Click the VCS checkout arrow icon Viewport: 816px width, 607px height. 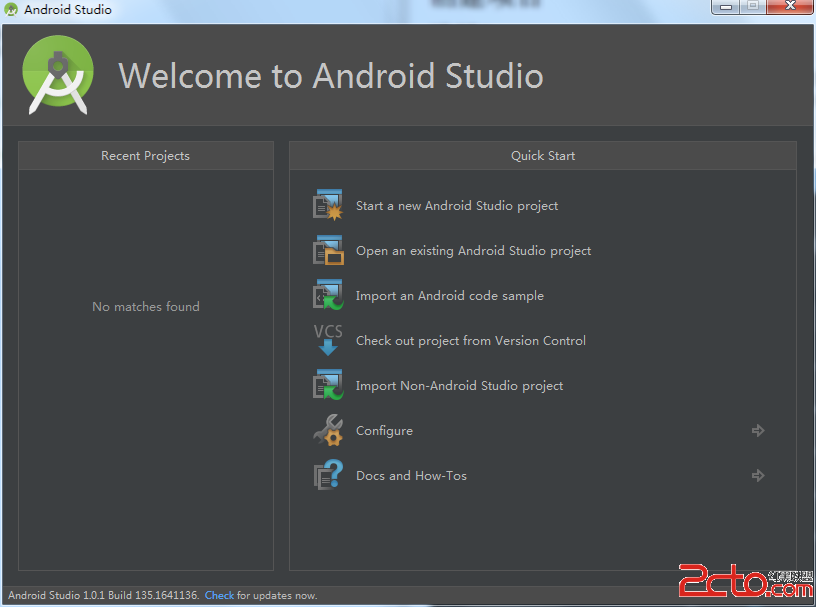click(x=328, y=340)
